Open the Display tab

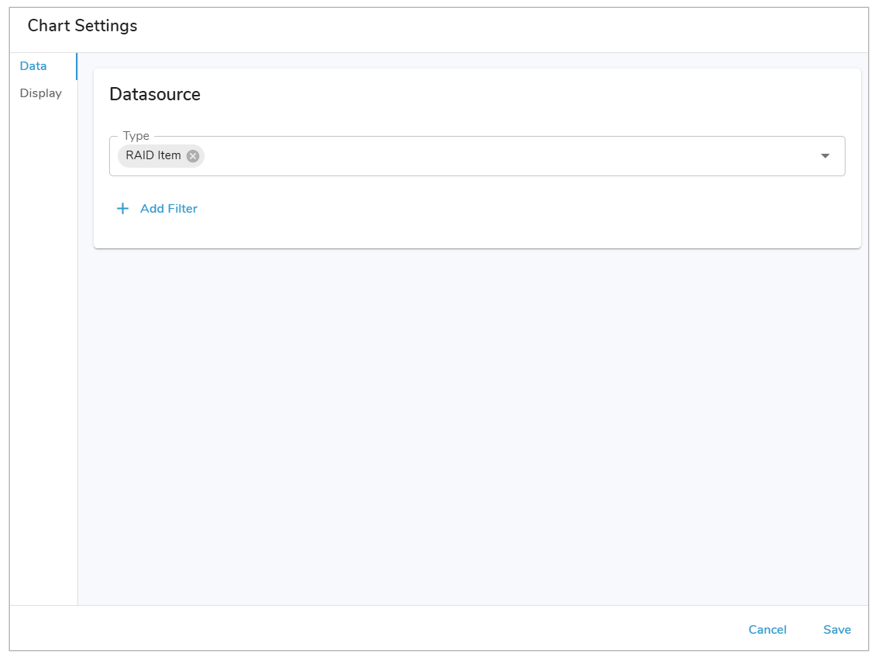[x=41, y=93]
